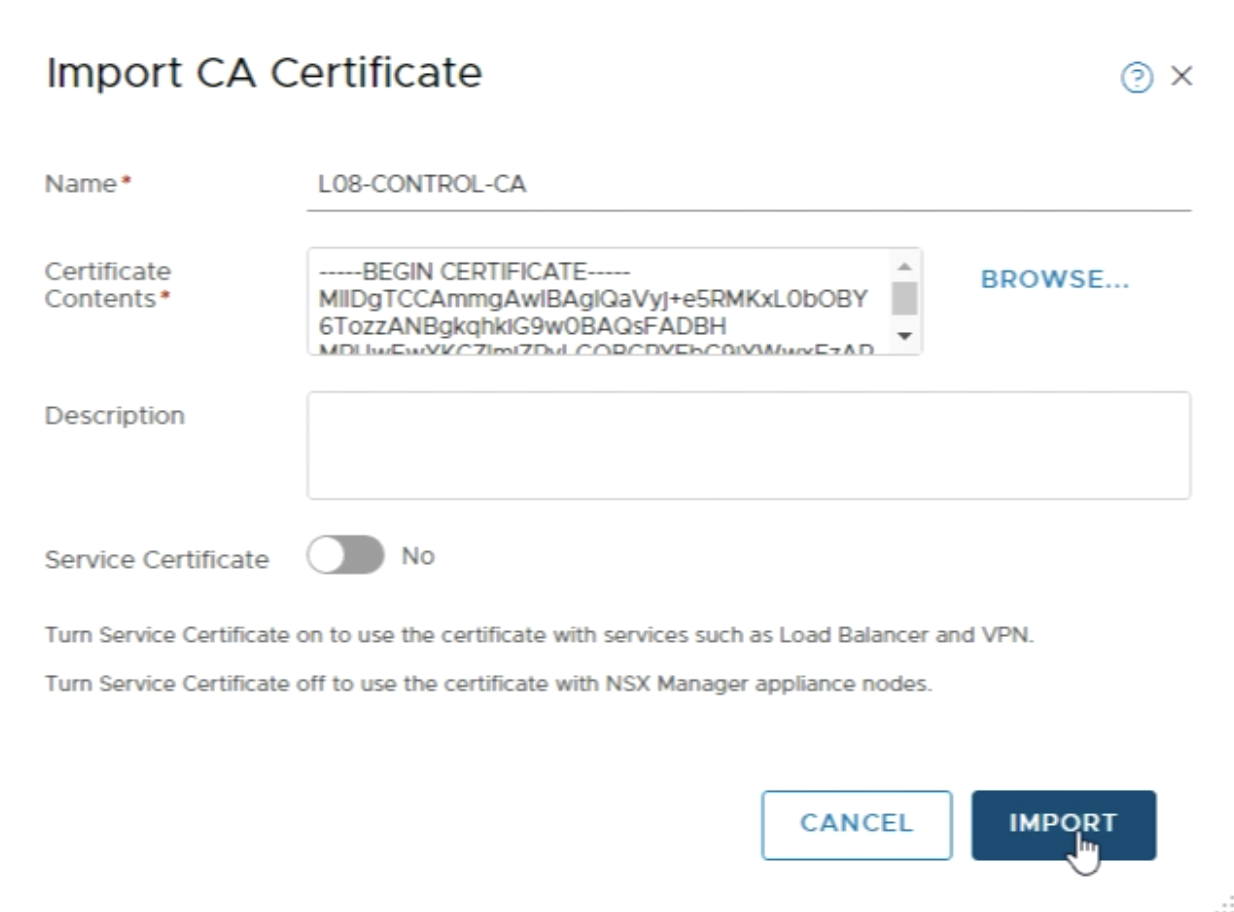This screenshot has width=1234, height=912.
Task: Open the help icon for Import CA Certificate
Action: click(x=1136, y=79)
